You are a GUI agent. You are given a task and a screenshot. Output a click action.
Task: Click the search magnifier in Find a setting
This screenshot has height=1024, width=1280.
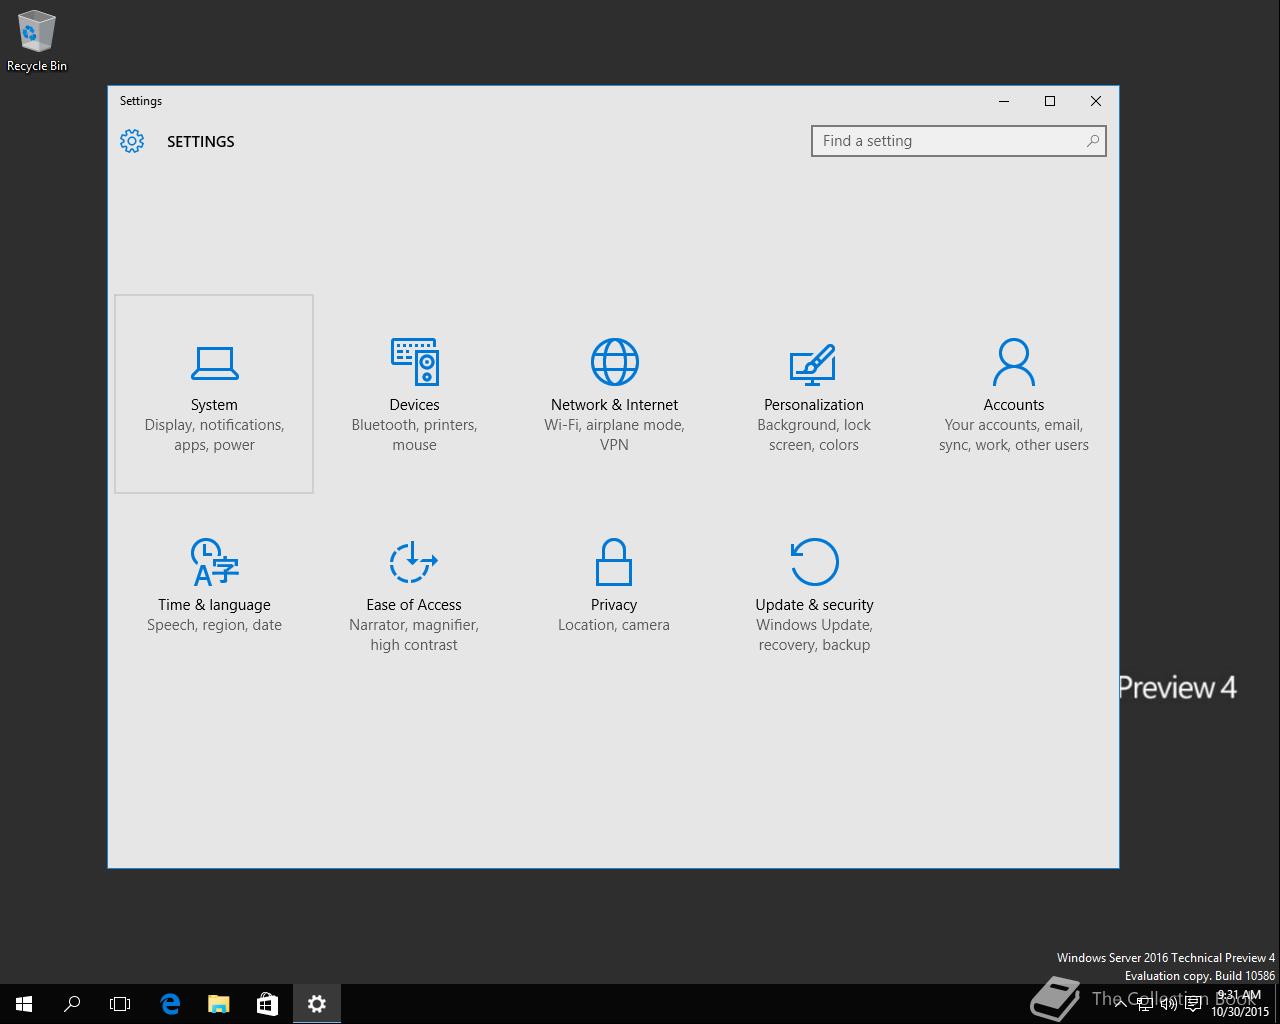click(x=1093, y=141)
